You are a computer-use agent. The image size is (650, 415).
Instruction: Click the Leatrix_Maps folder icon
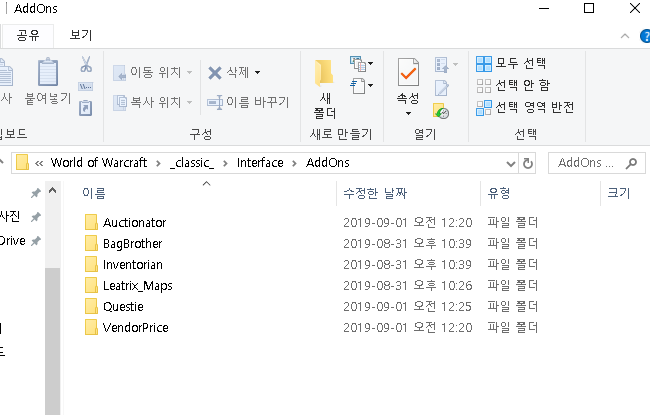91,285
